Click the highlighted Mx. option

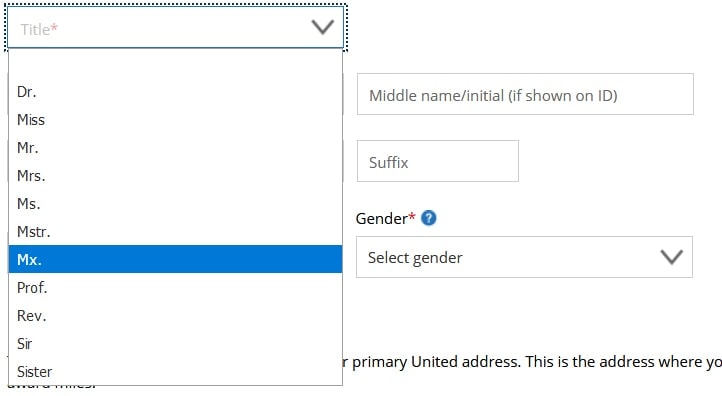tap(175, 259)
